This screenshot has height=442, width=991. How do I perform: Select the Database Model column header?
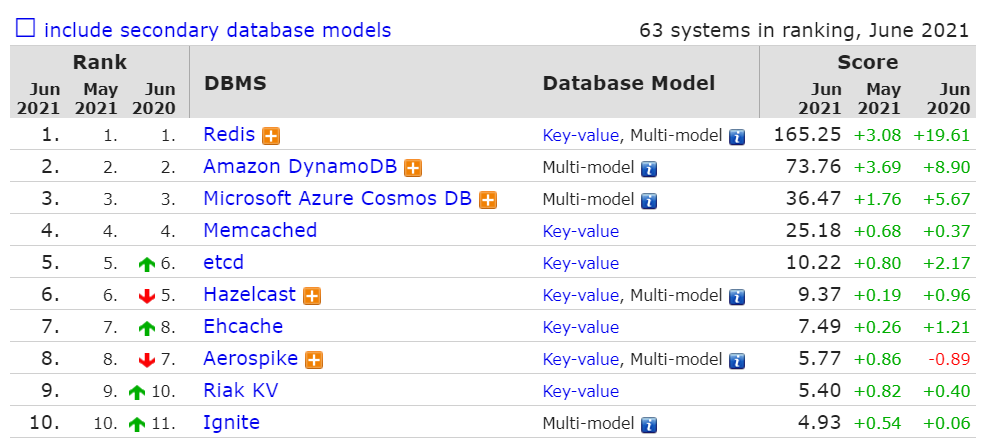click(628, 83)
